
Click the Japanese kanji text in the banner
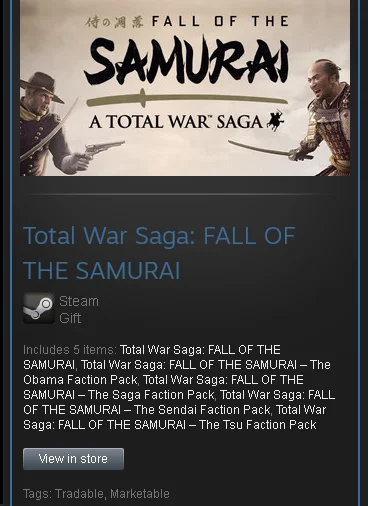tap(115, 22)
